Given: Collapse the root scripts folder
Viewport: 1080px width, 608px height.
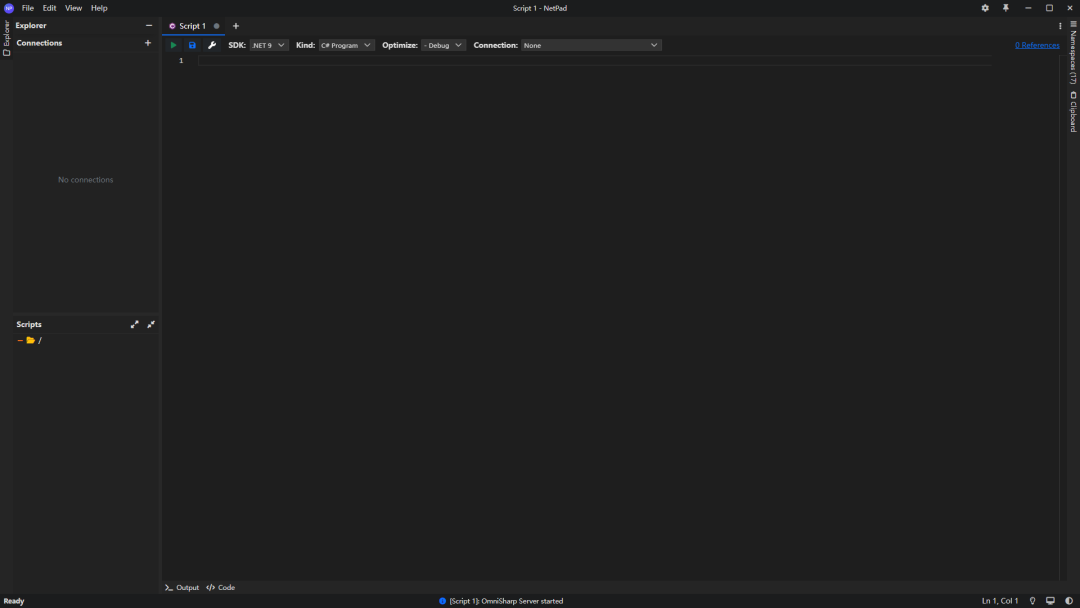Looking at the screenshot, I should (20, 340).
